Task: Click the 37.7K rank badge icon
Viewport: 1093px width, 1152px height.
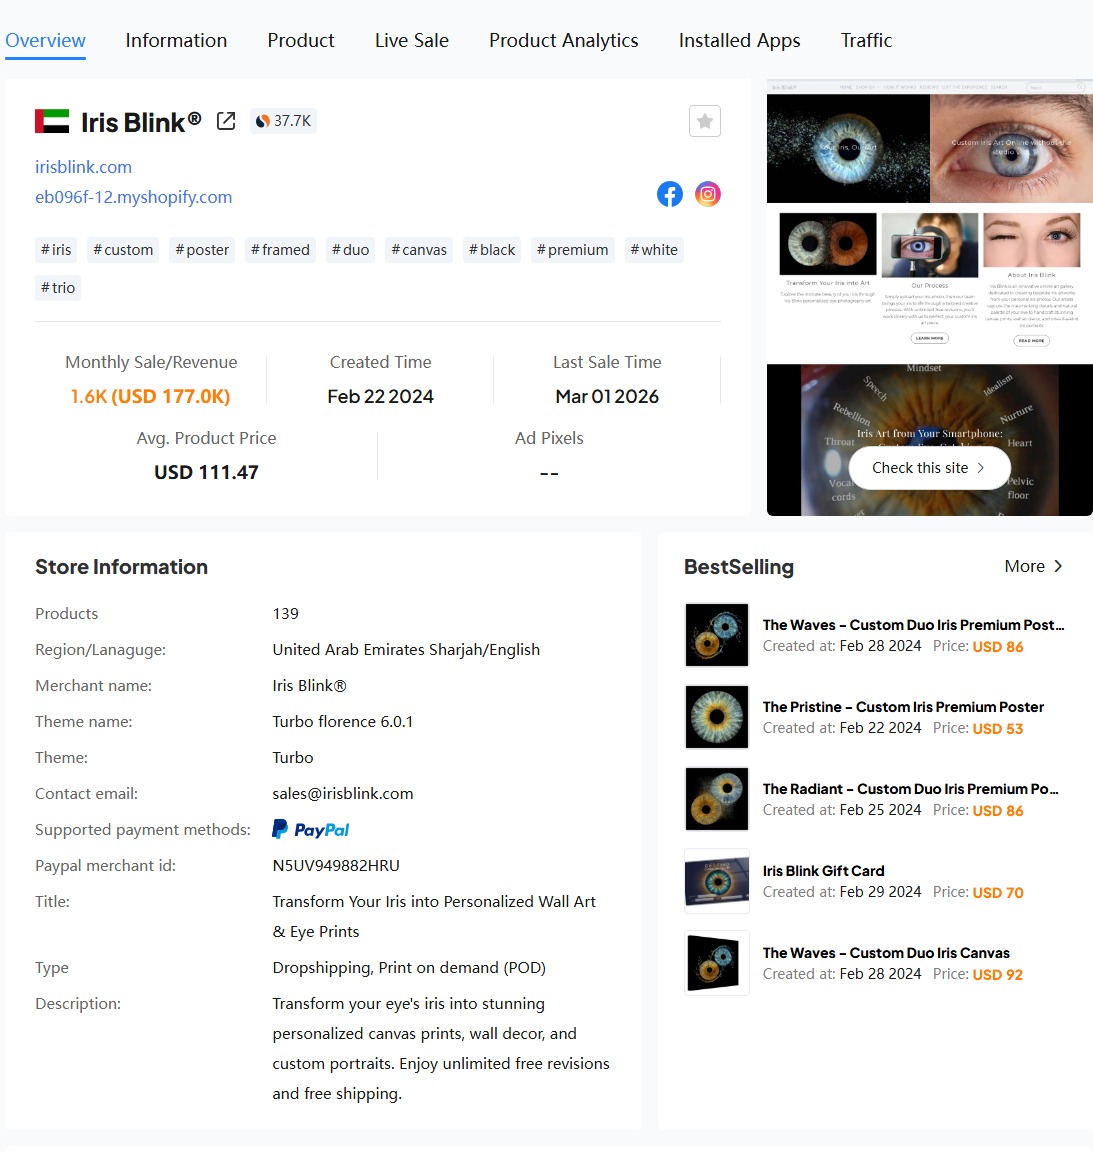Action: [262, 121]
